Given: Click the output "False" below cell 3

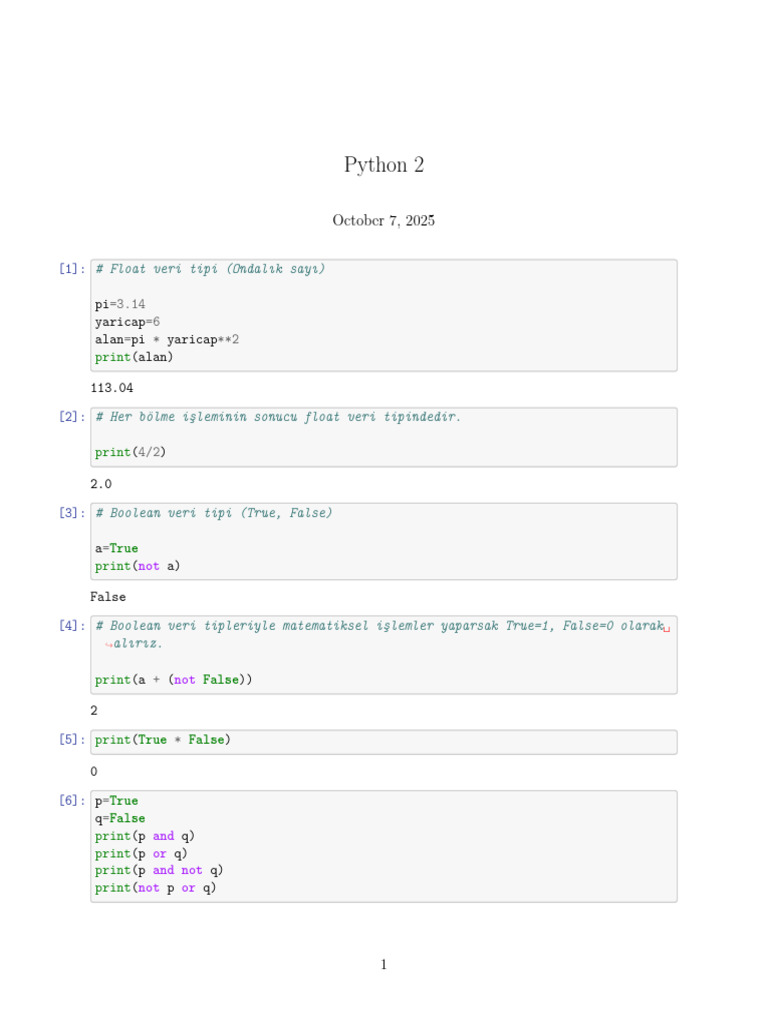Looking at the screenshot, I should 108,597.
